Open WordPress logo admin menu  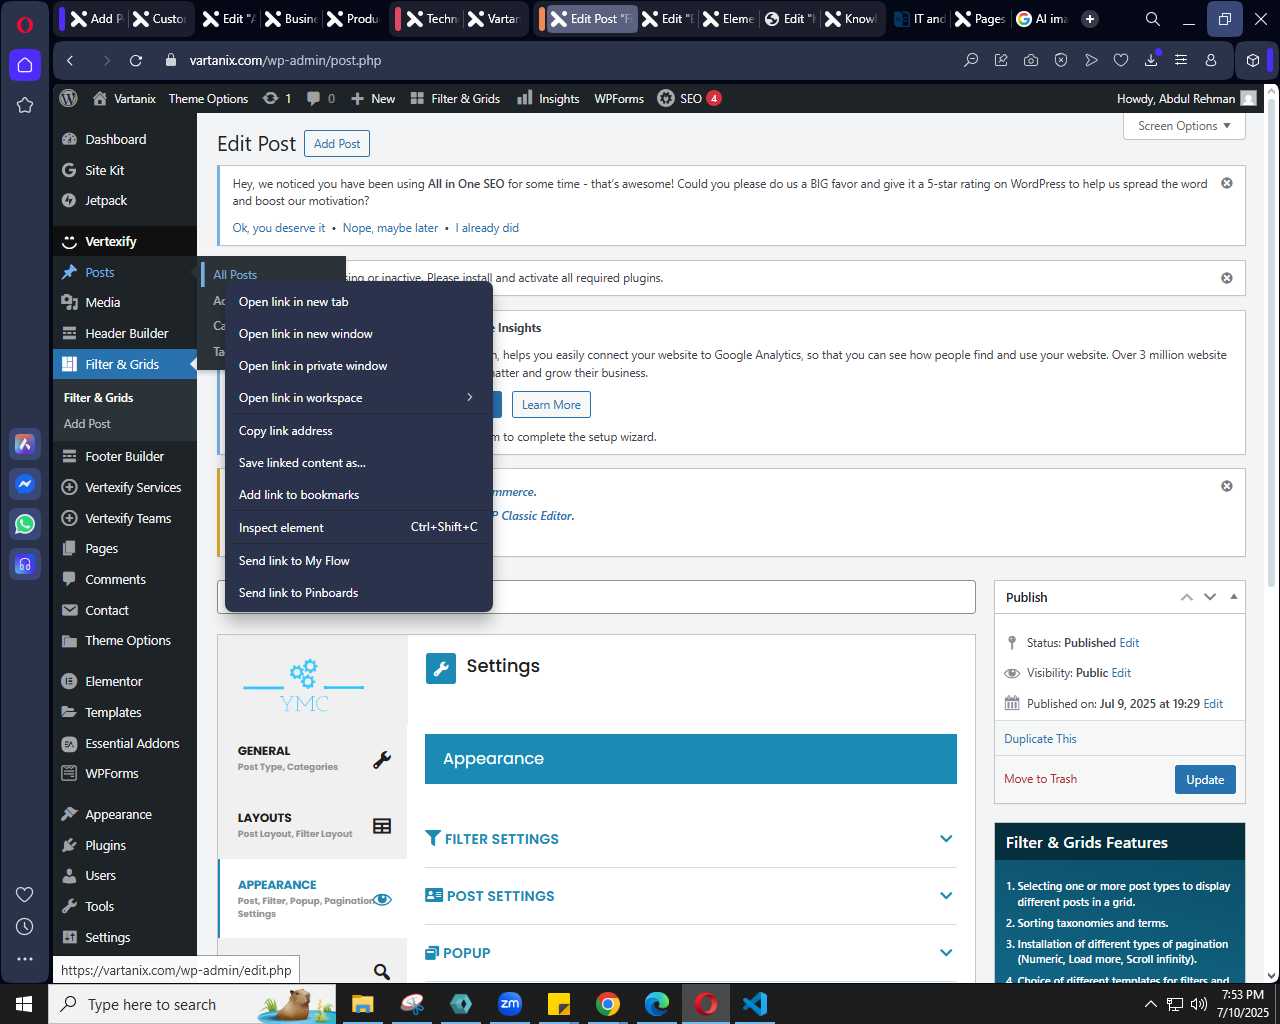click(x=69, y=98)
